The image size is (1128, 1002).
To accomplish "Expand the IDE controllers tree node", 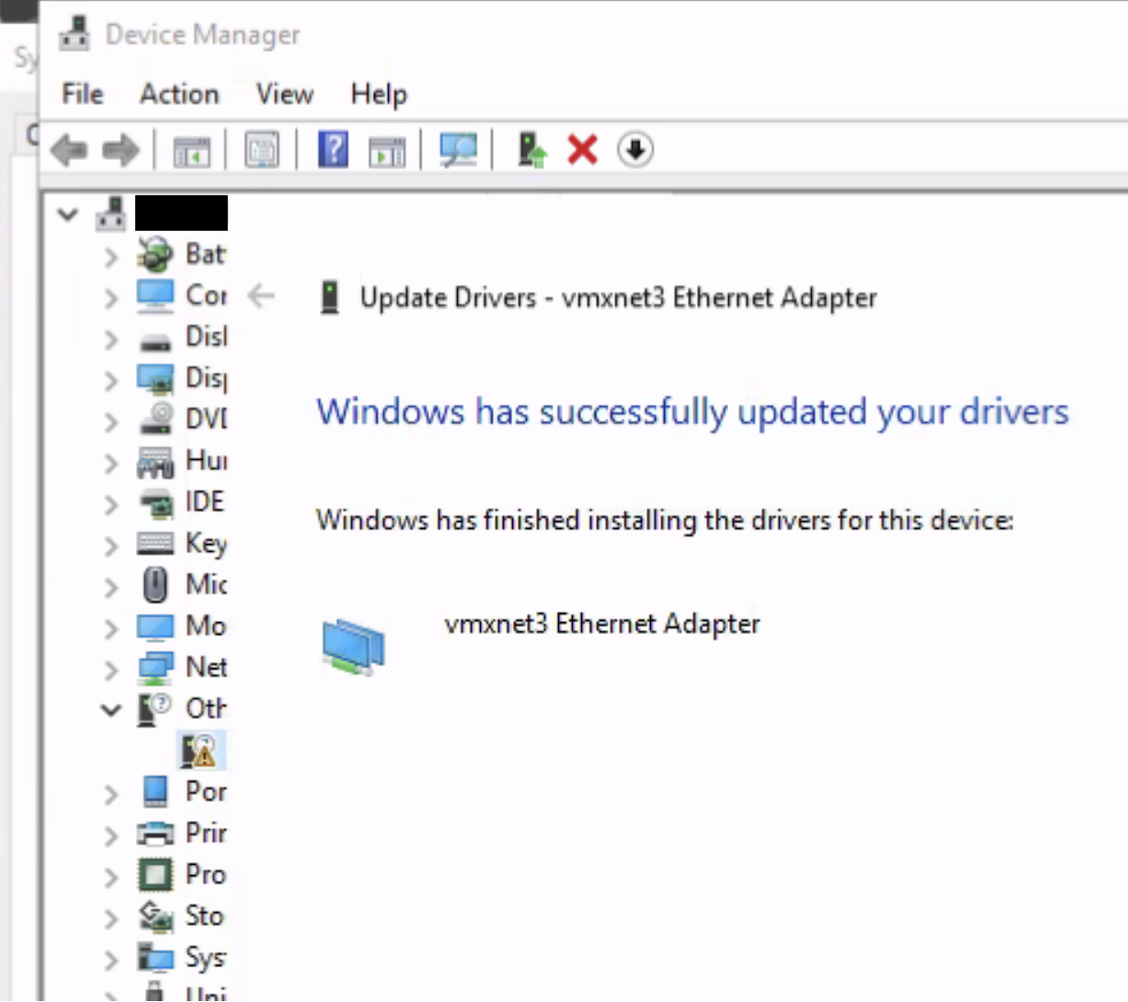I will [x=111, y=504].
